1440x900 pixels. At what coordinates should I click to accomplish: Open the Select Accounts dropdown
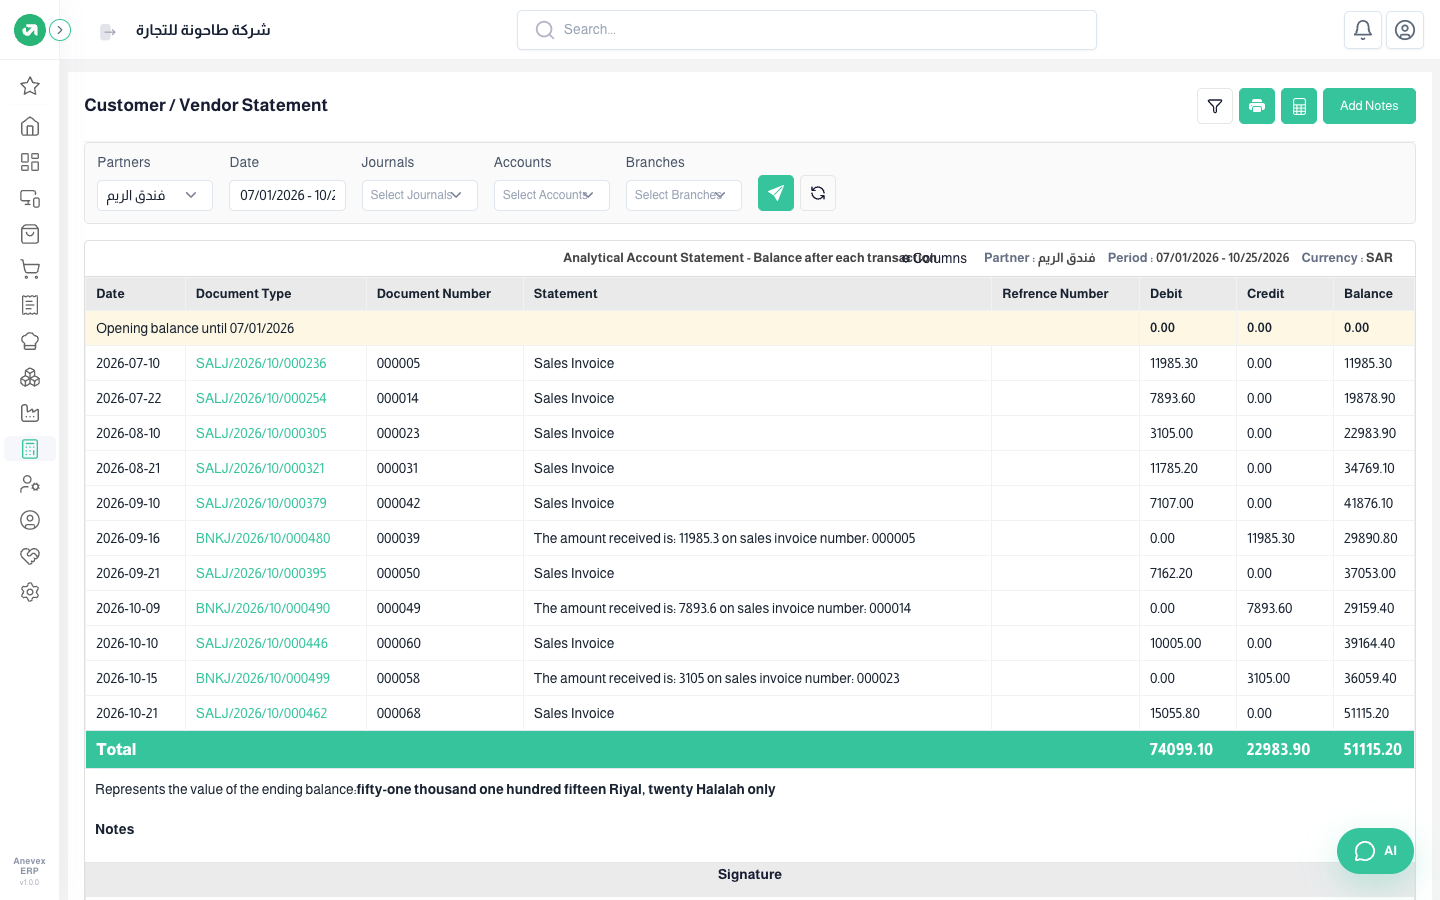552,195
